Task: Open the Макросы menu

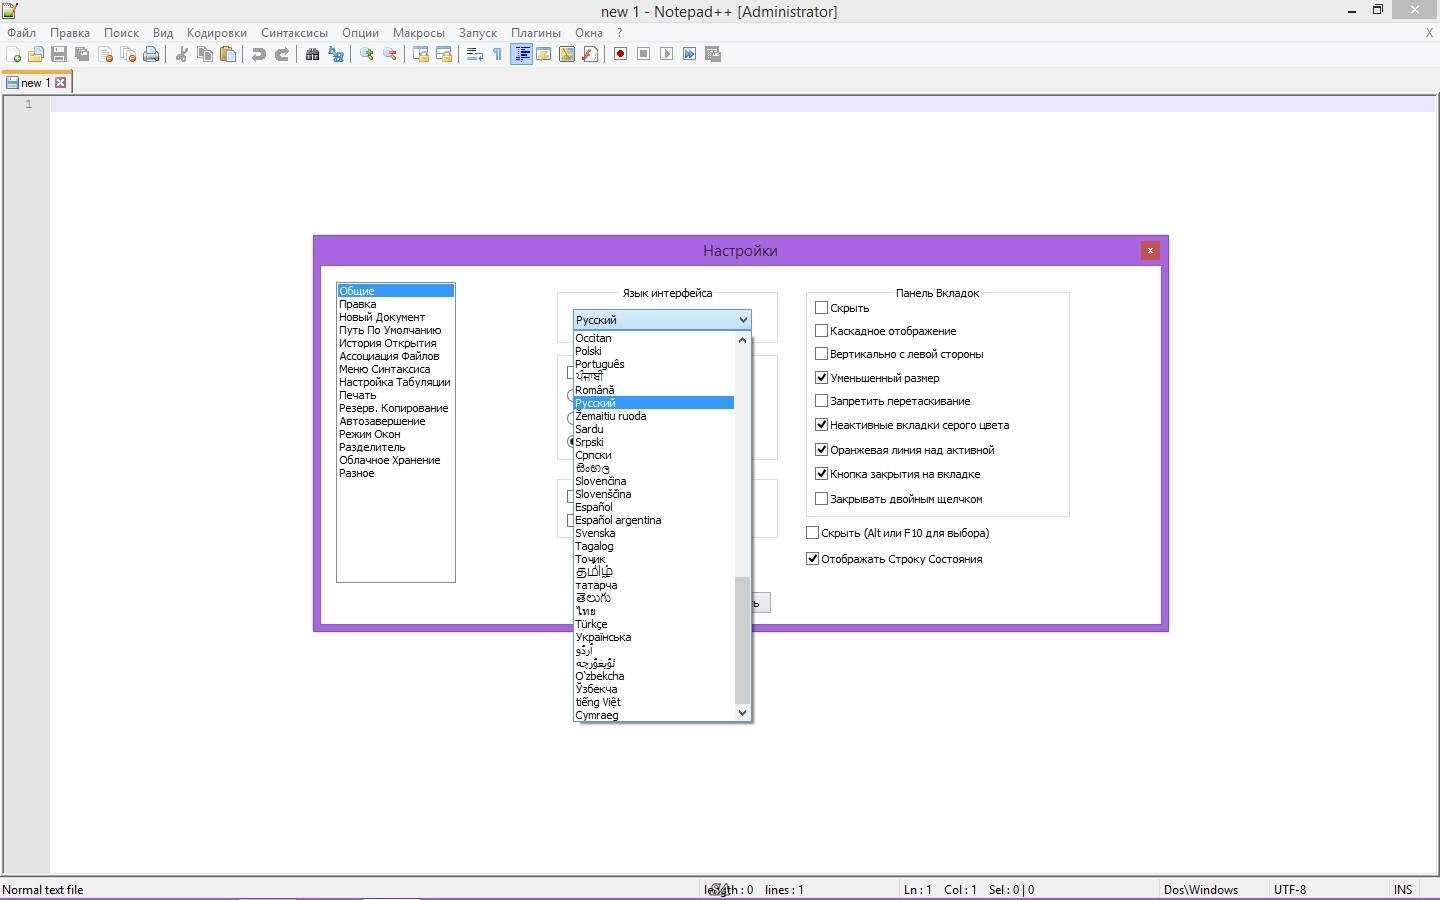Action: coord(418,33)
